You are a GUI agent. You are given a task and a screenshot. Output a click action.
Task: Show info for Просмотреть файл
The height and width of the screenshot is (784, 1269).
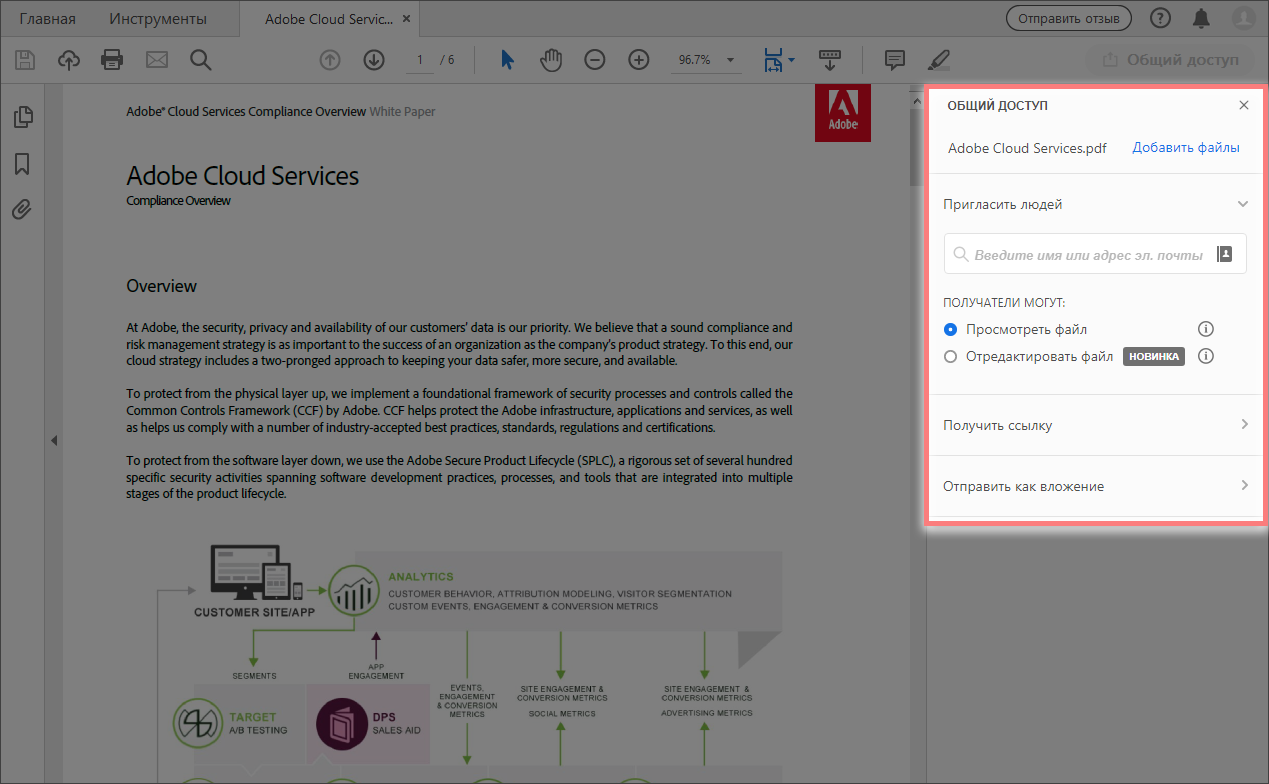tap(1206, 329)
